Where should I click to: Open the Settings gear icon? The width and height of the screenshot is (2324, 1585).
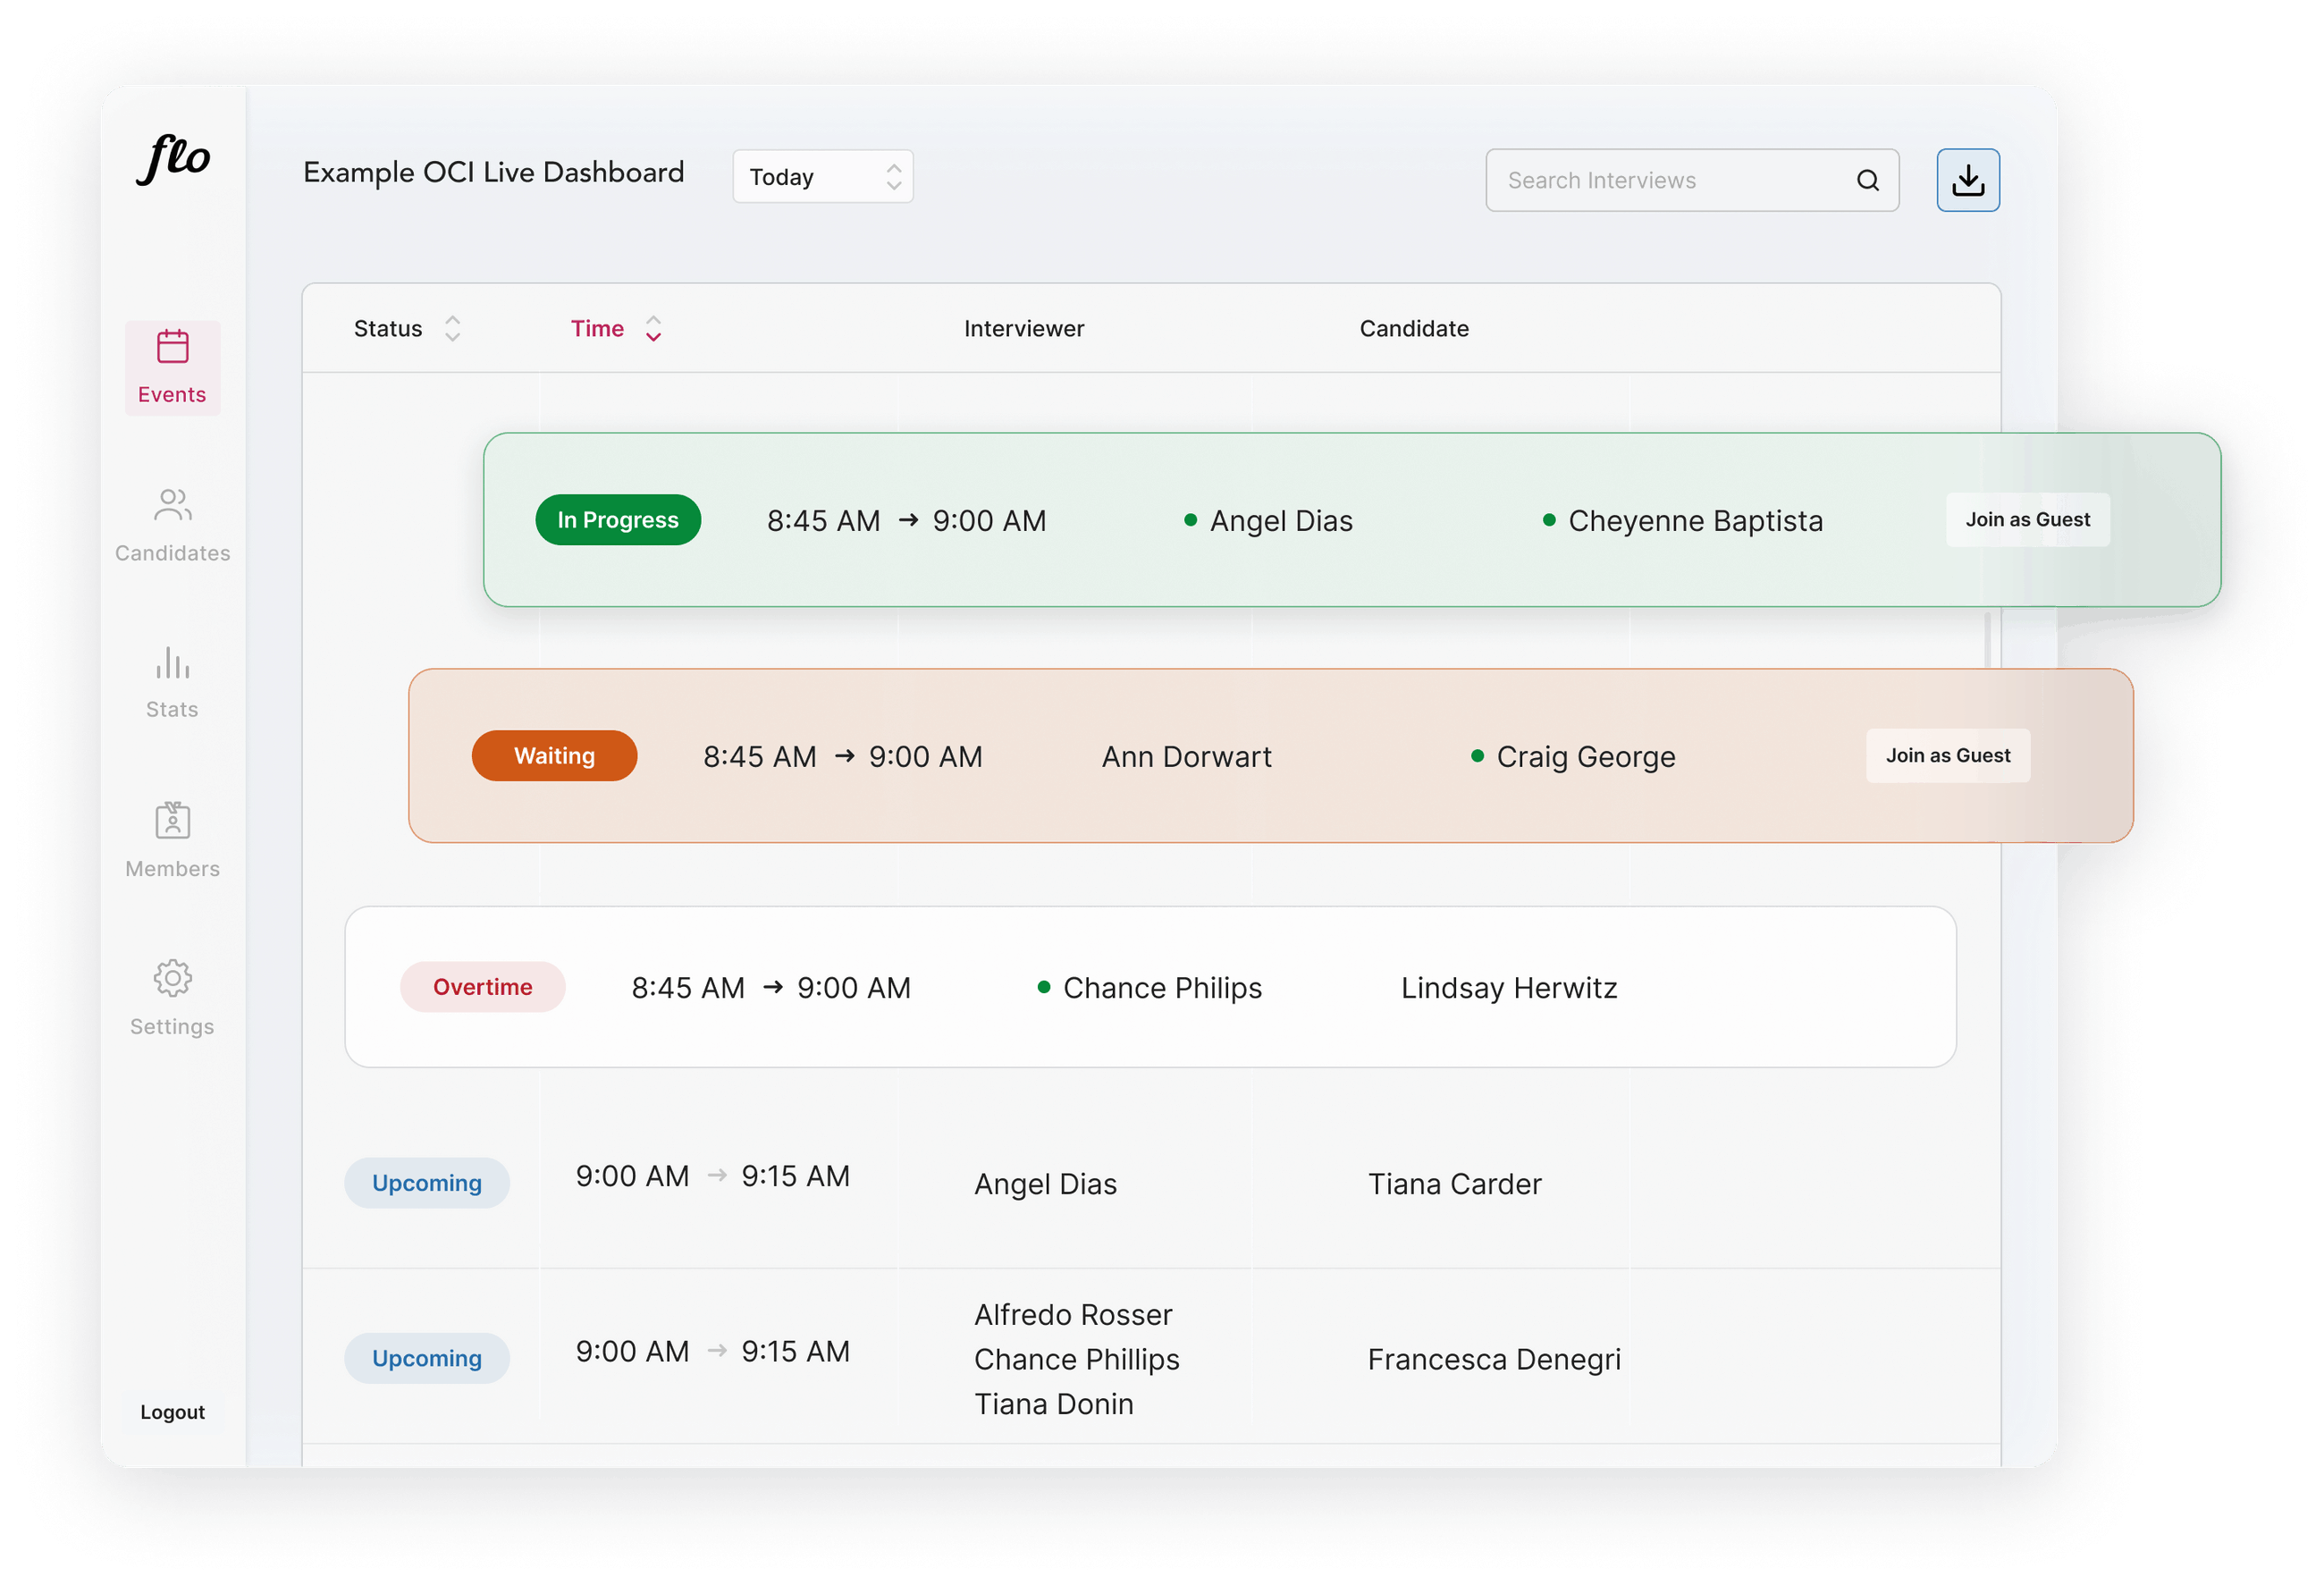click(x=172, y=978)
